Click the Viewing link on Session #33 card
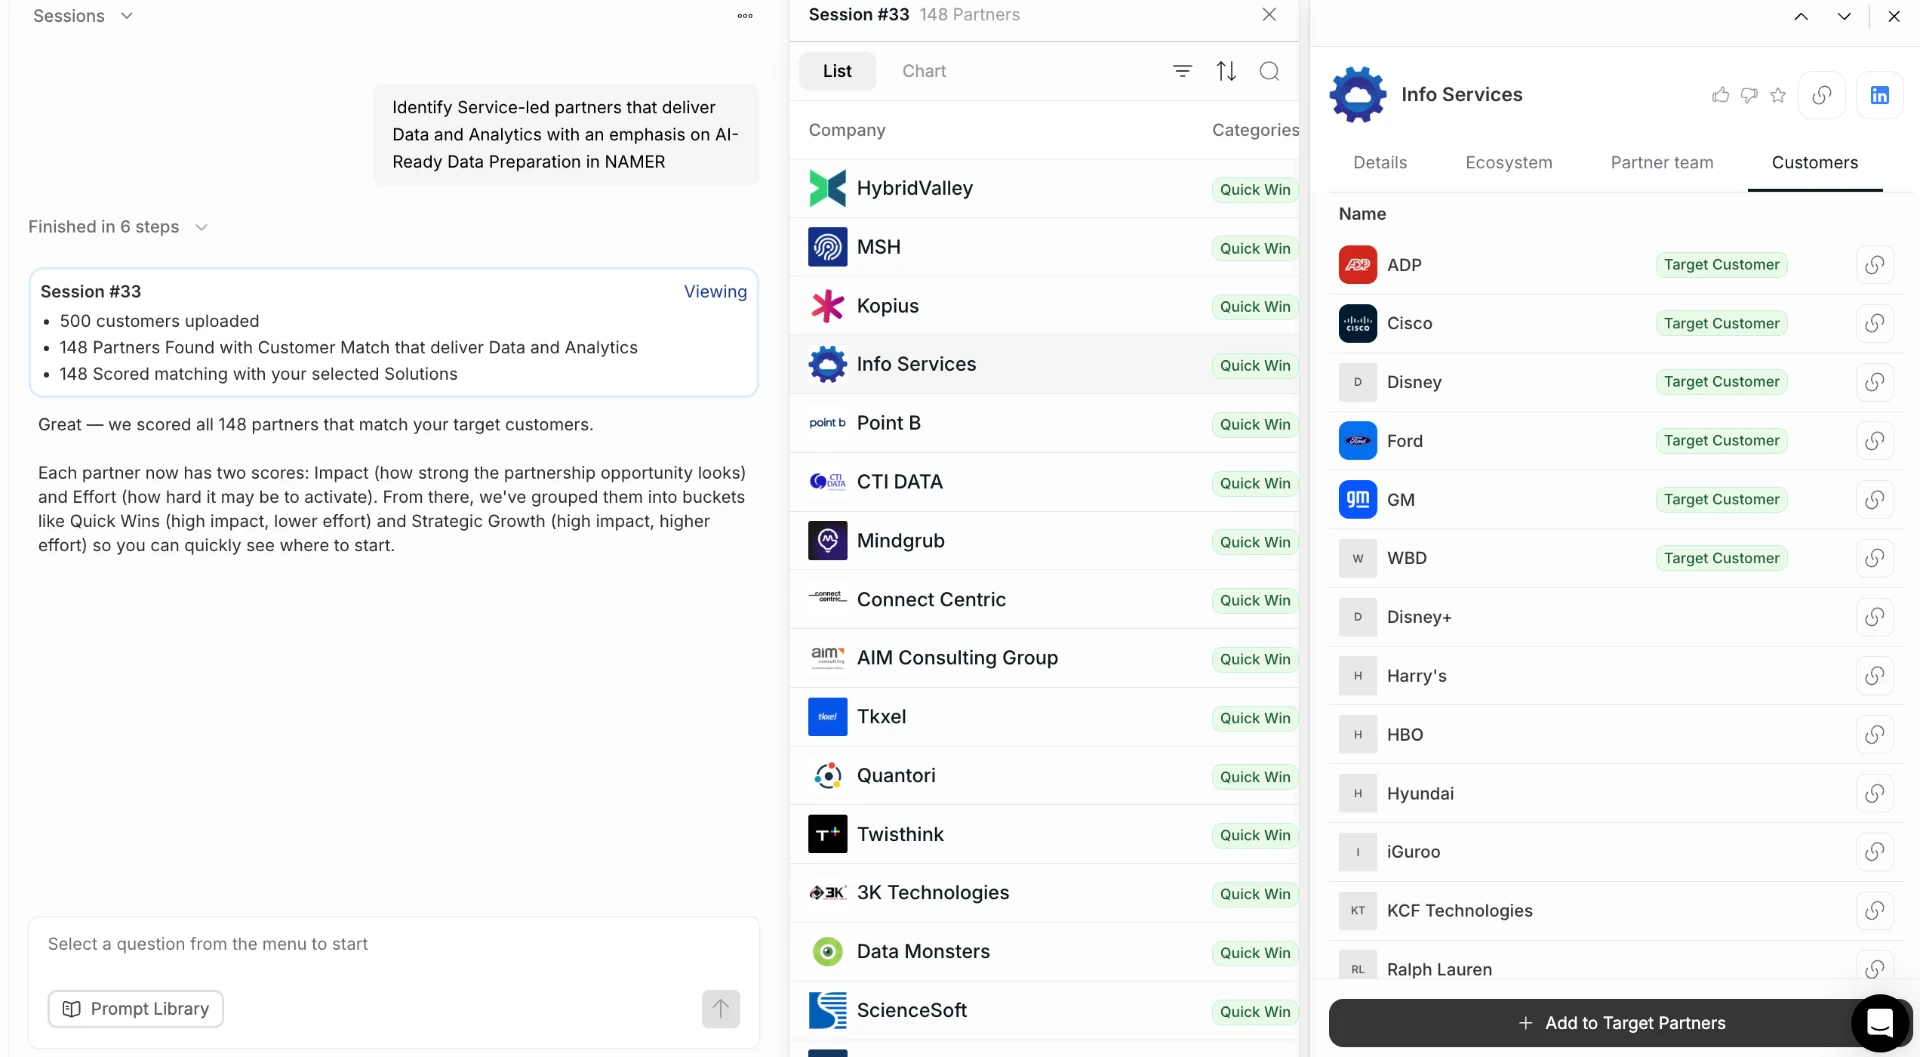The image size is (1920, 1057). coord(715,292)
